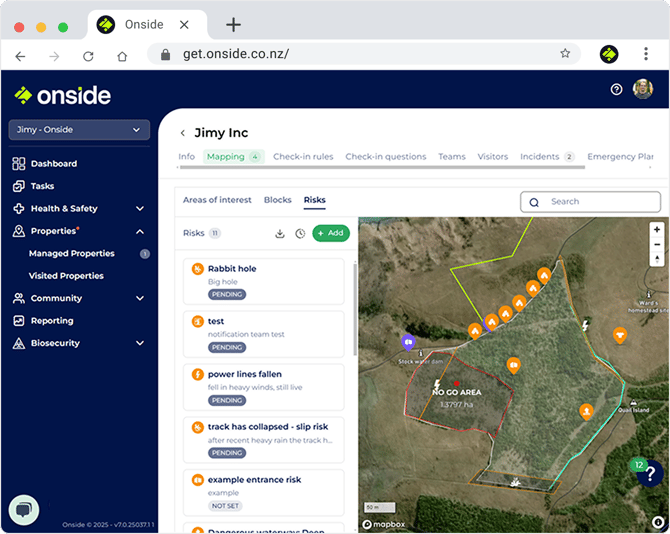Open the example entrance risk card
670x534 pixels.
(x=264, y=493)
